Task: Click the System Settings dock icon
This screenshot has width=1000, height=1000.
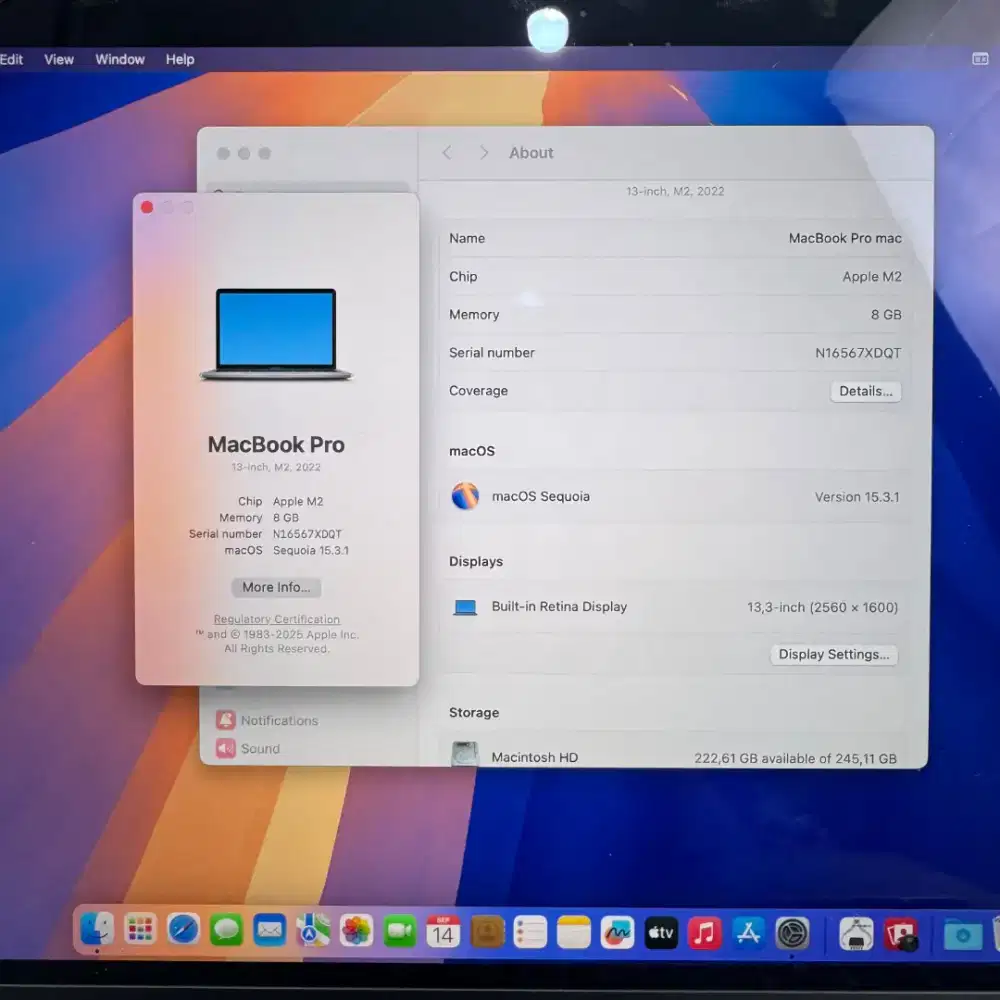Action: click(793, 934)
